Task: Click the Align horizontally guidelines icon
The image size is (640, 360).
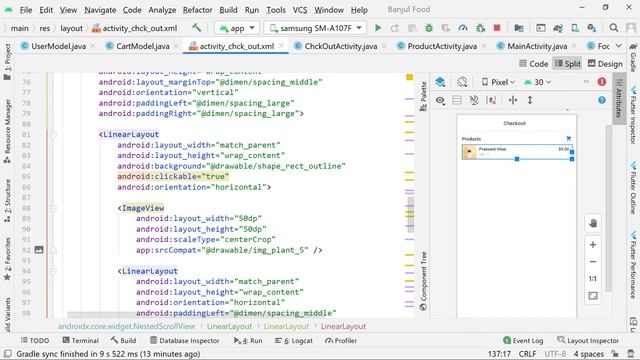Action: pos(513,100)
